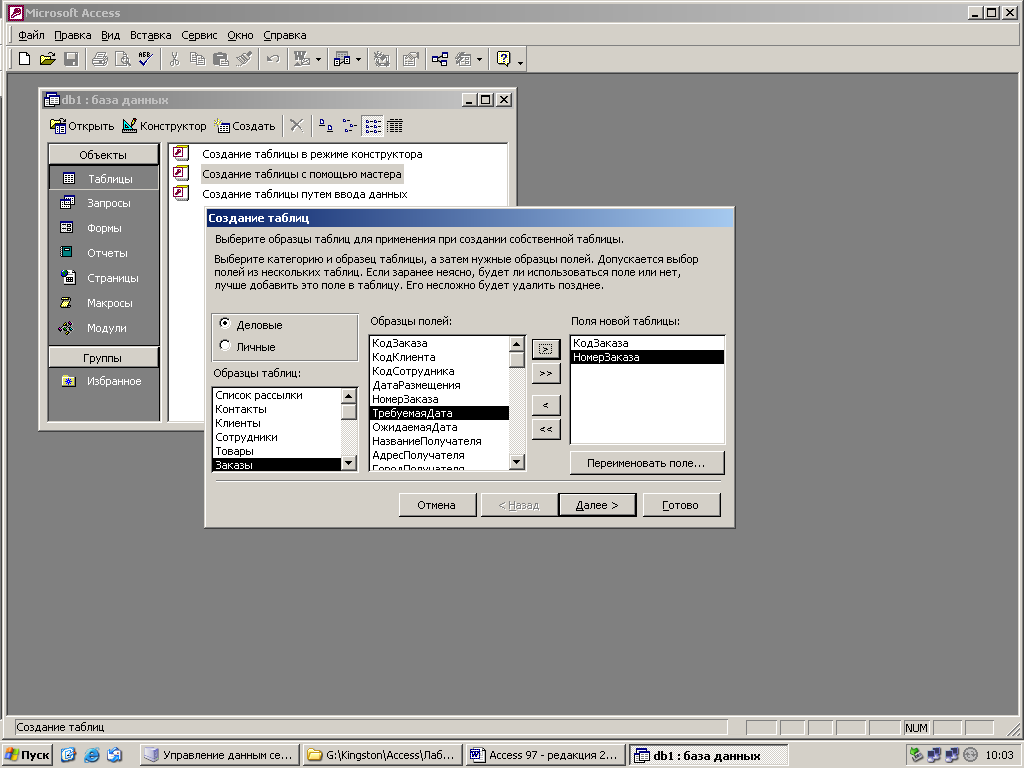This screenshot has width=1024, height=768.
Task: Add all fields with double arrow button
Action: (x=546, y=374)
